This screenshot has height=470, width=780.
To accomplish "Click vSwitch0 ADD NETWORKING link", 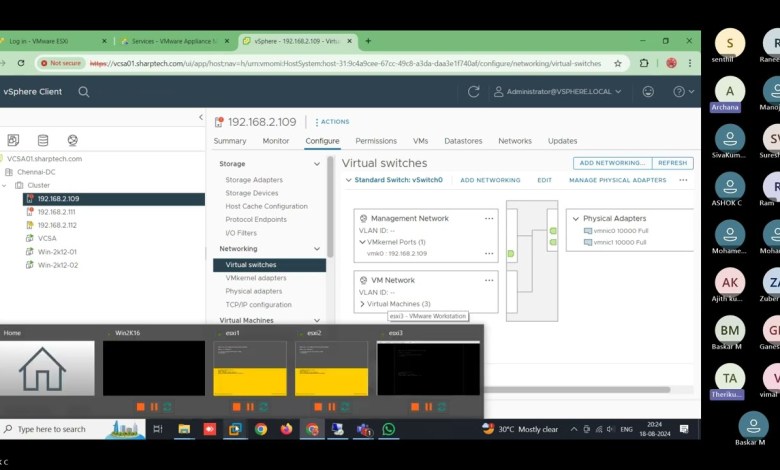I will 490,180.
